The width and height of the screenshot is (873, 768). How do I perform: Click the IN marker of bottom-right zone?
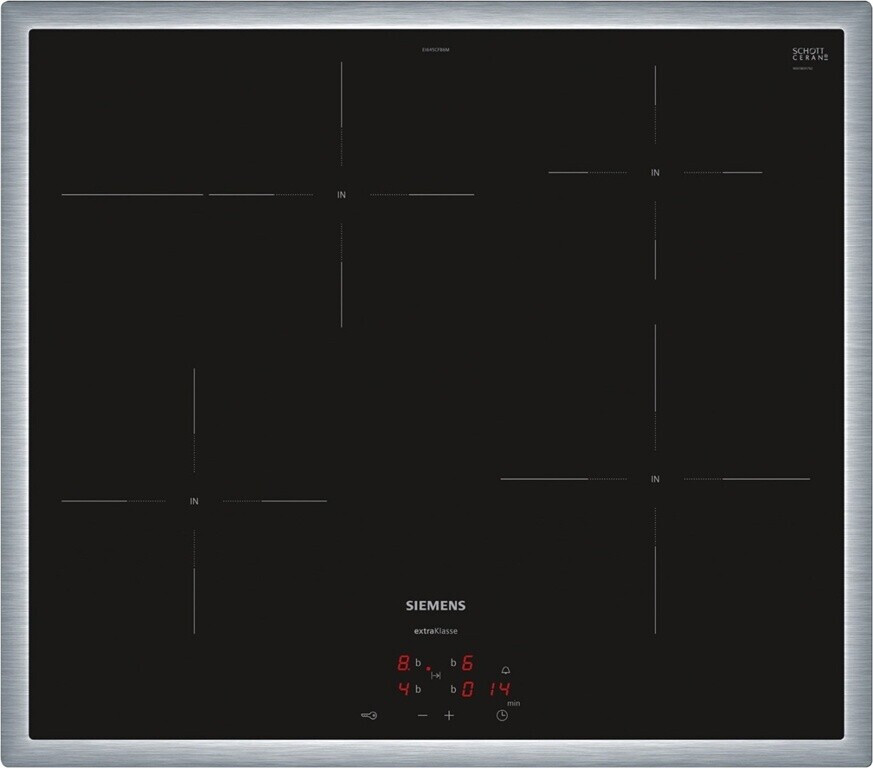(655, 479)
